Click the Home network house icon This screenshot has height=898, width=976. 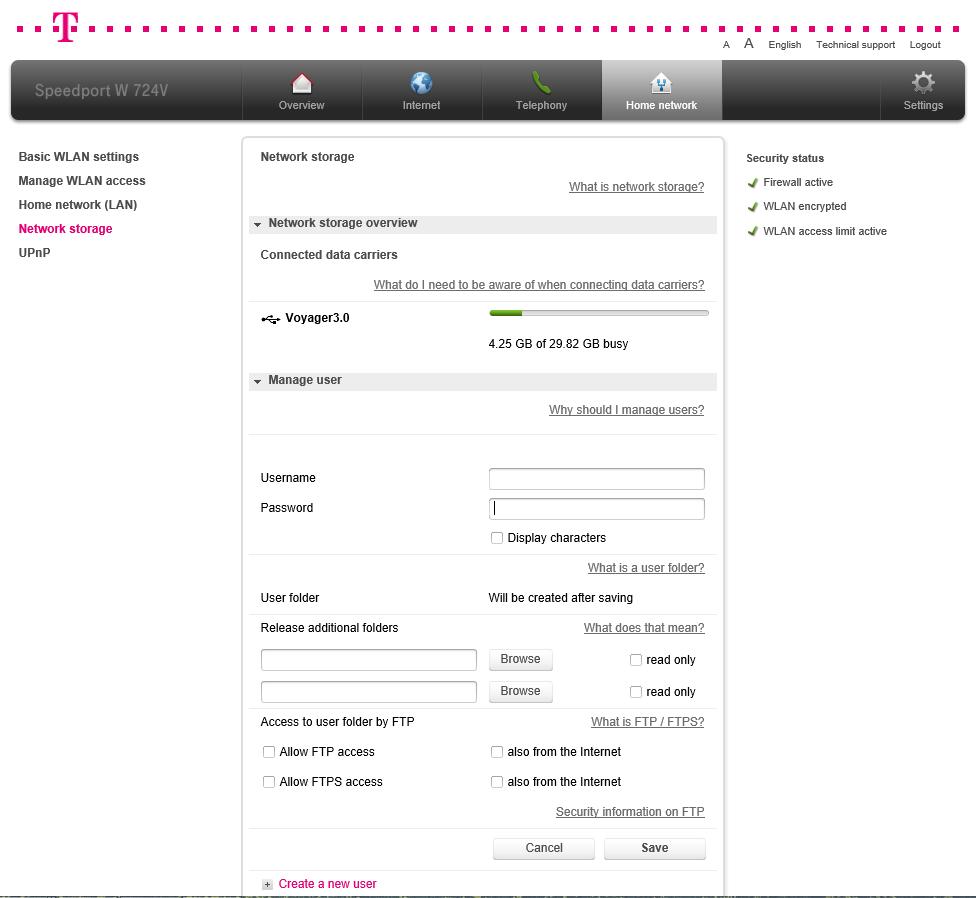point(661,83)
